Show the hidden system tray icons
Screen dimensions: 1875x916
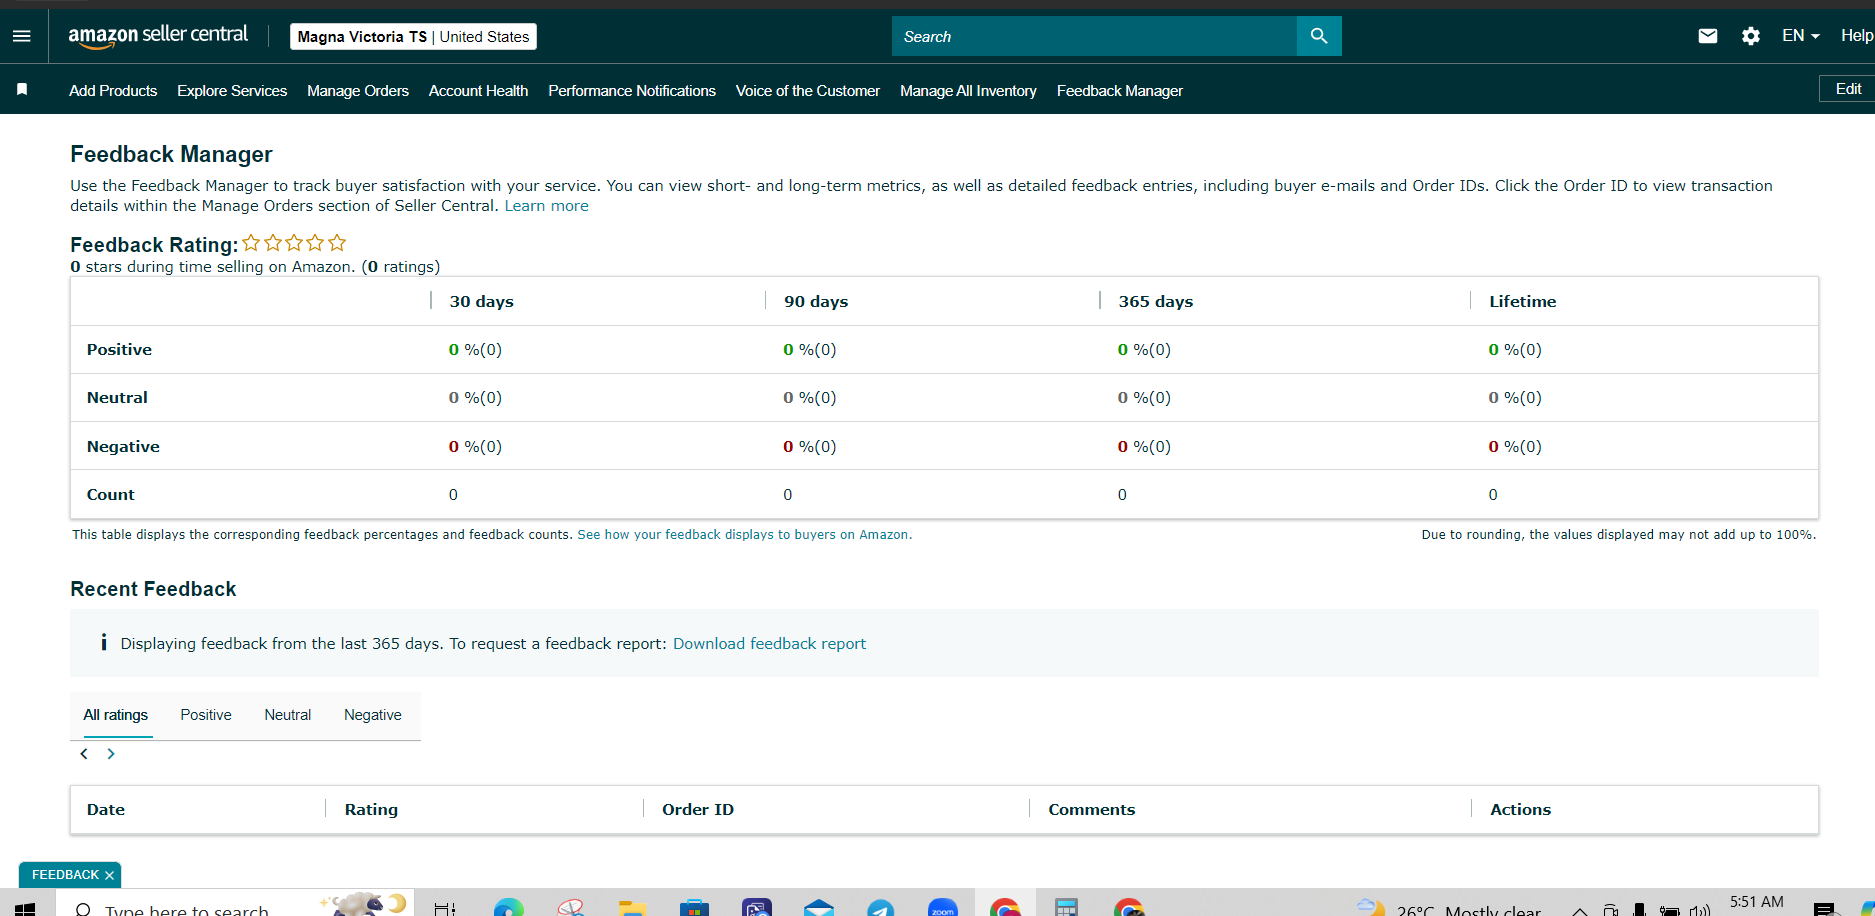click(1580, 910)
